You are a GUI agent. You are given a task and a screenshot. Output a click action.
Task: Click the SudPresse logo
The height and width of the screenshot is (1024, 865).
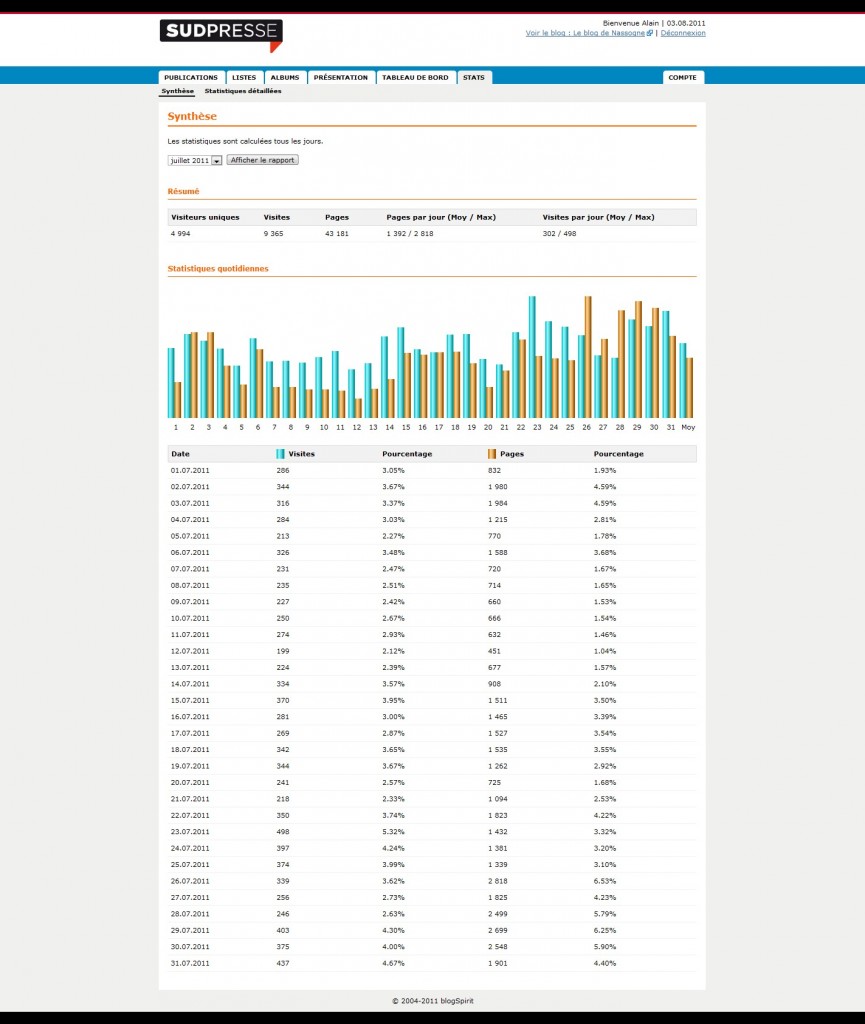click(x=221, y=35)
